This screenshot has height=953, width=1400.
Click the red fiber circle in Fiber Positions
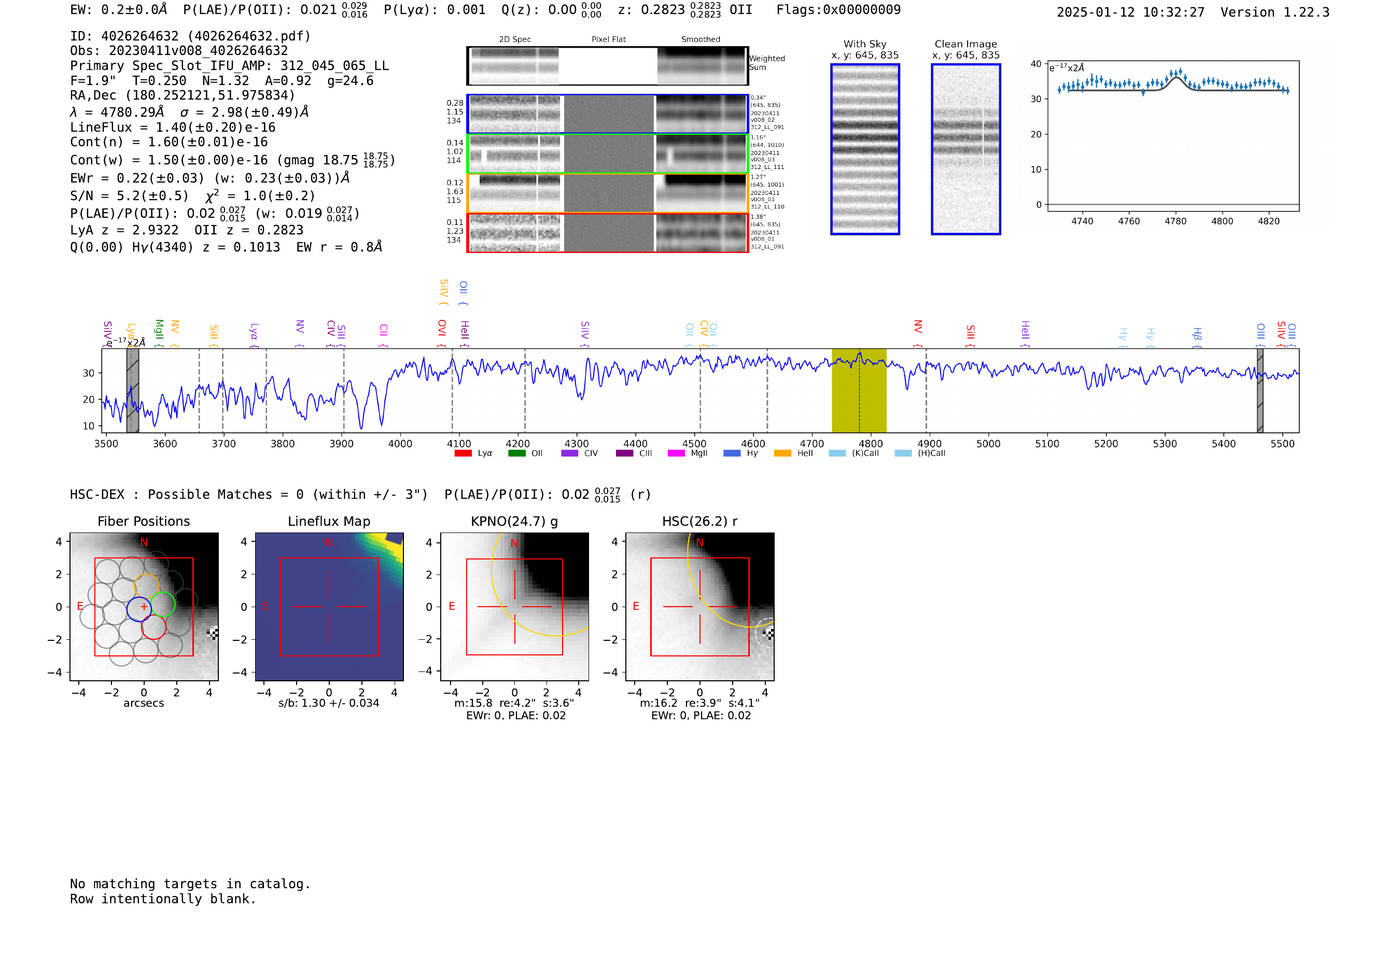tap(154, 627)
